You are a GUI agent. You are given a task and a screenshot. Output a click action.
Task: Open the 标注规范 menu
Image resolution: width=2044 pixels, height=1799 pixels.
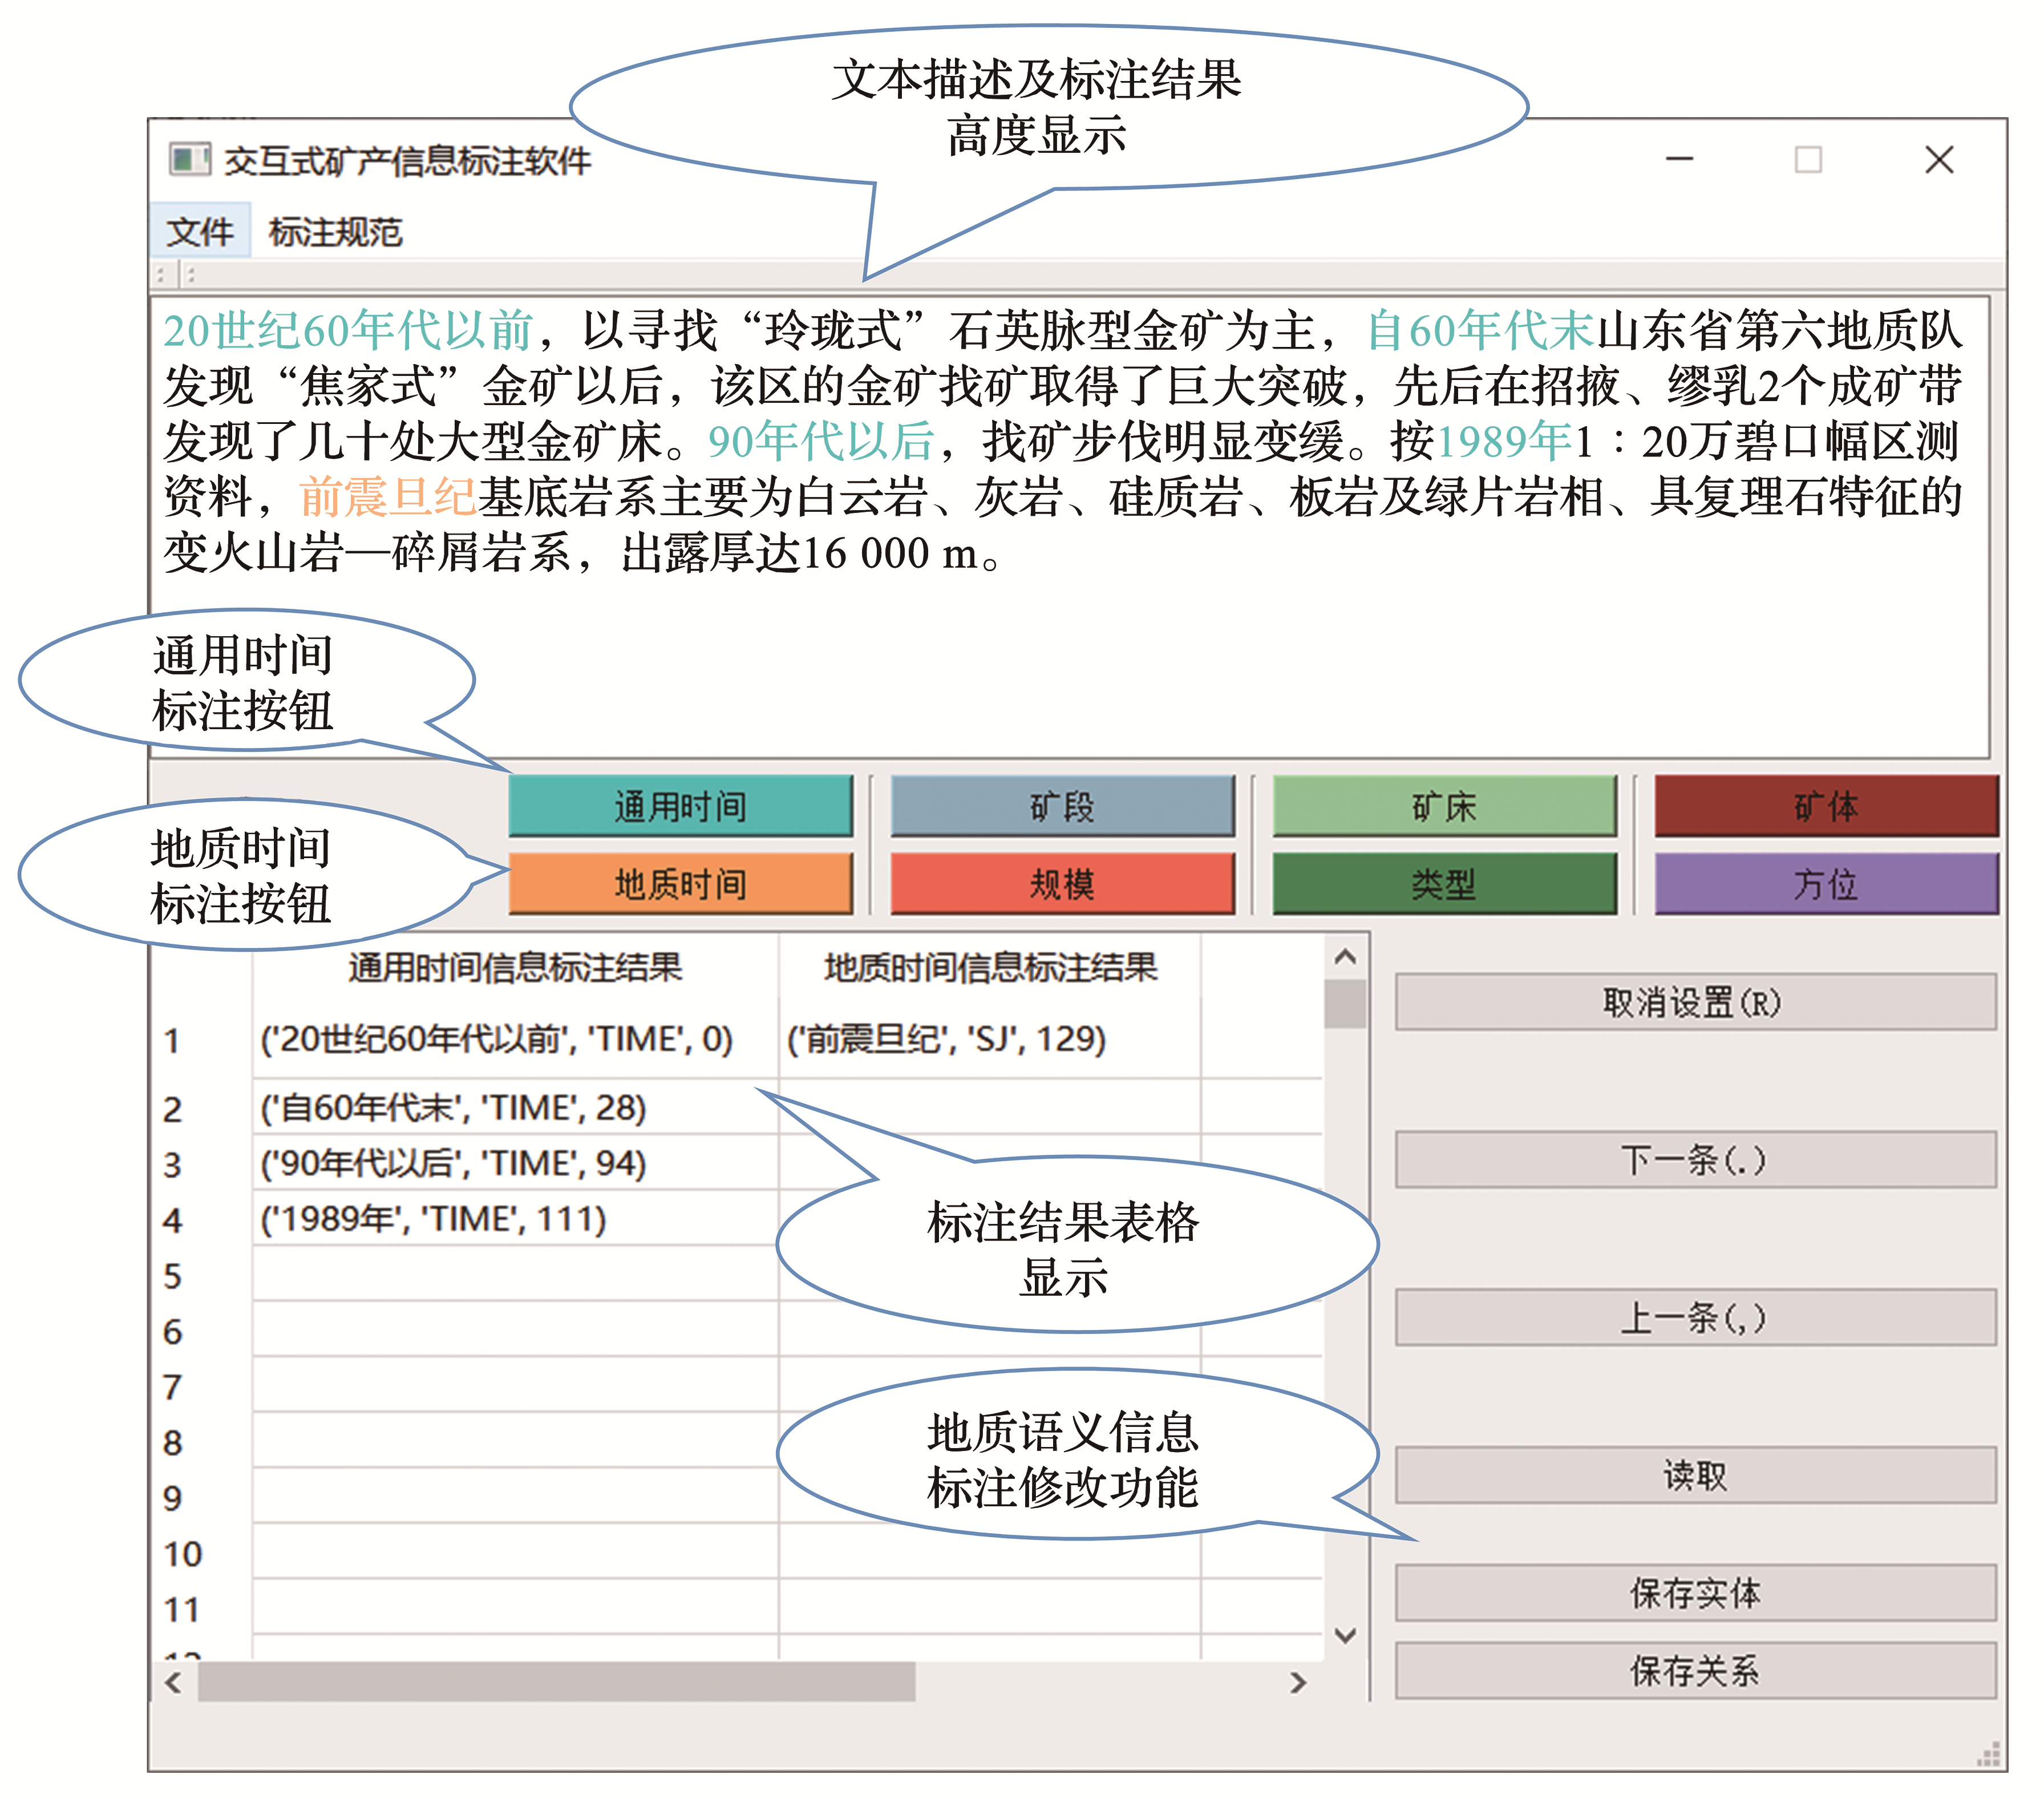click(335, 232)
